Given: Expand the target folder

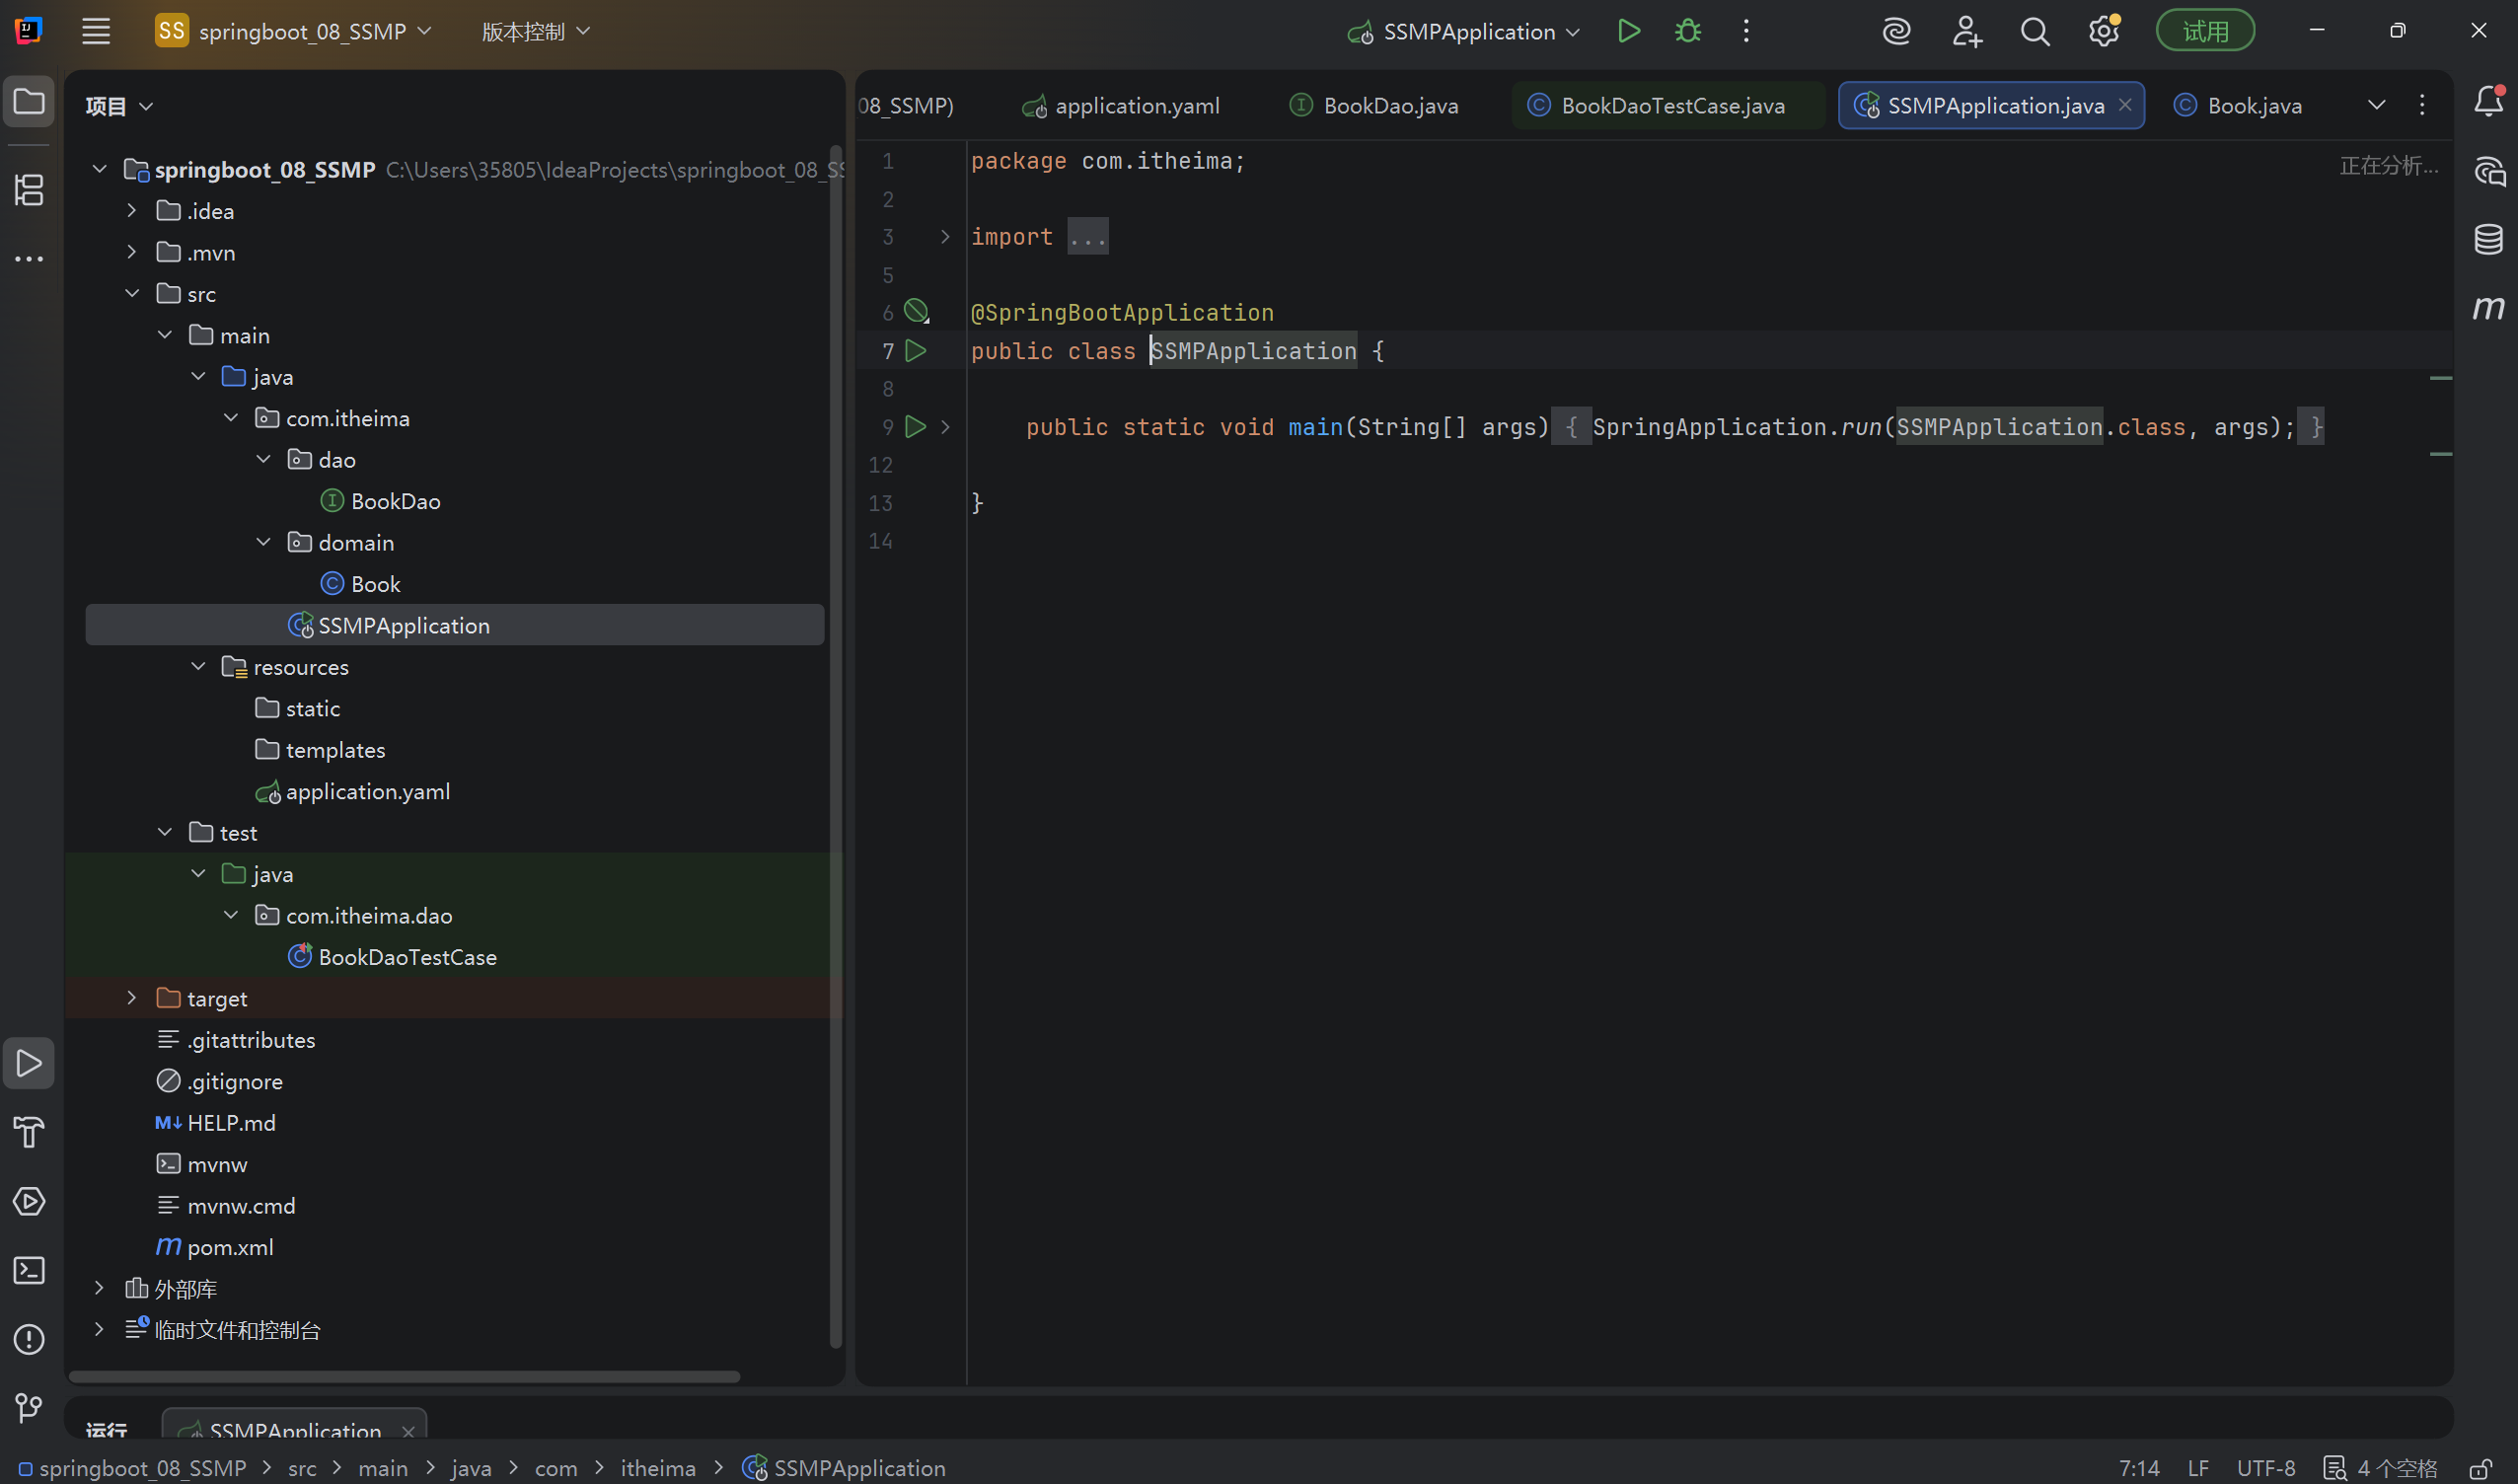Looking at the screenshot, I should tap(131, 998).
